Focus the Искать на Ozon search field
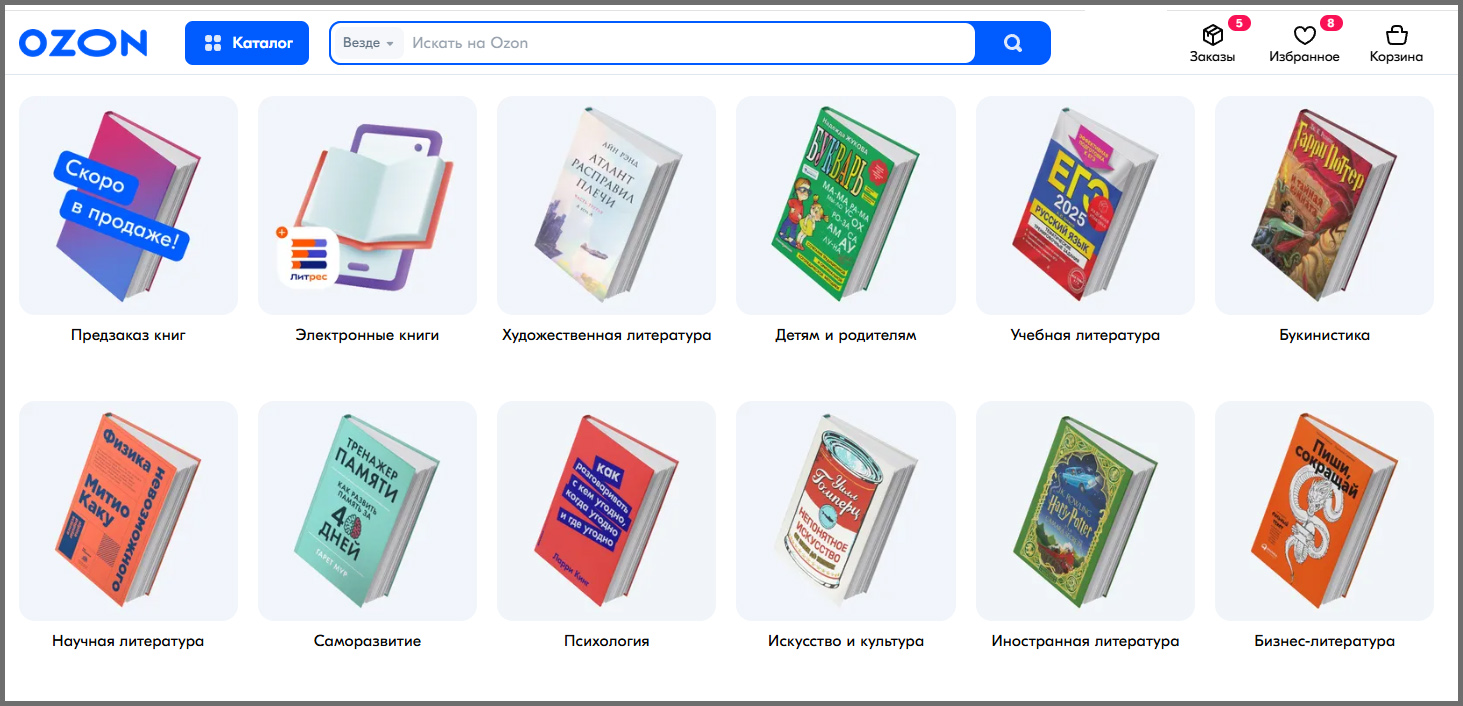1463x706 pixels. 688,43
